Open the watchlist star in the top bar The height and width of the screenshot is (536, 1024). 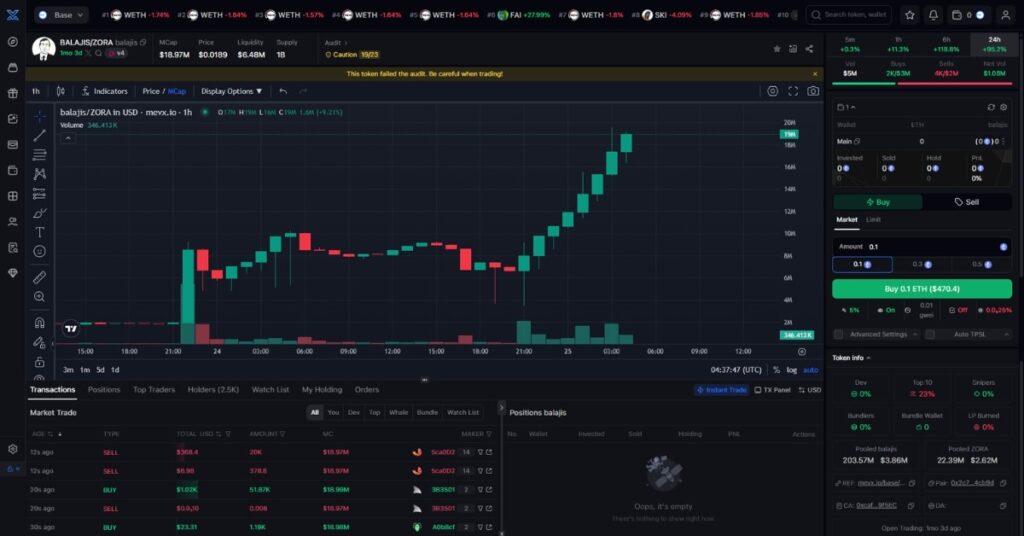coord(910,14)
